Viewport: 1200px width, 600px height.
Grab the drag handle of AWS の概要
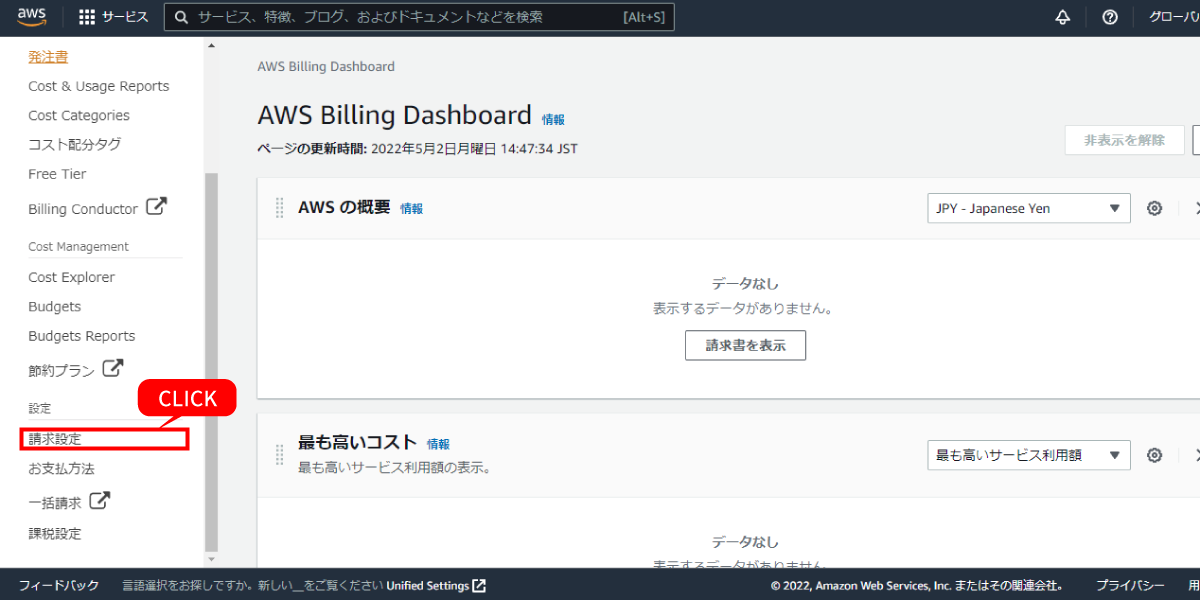[280, 208]
